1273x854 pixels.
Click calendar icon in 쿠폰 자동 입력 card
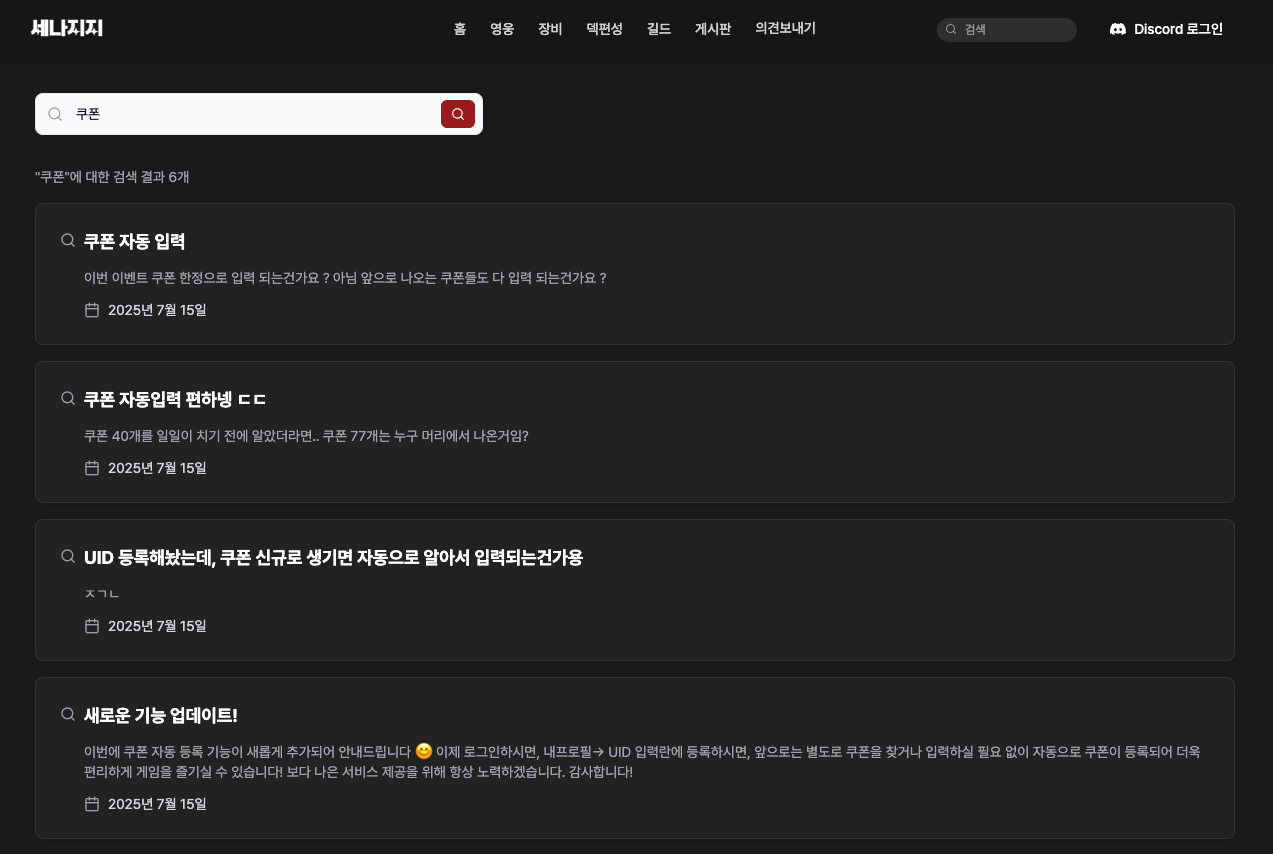[92, 310]
